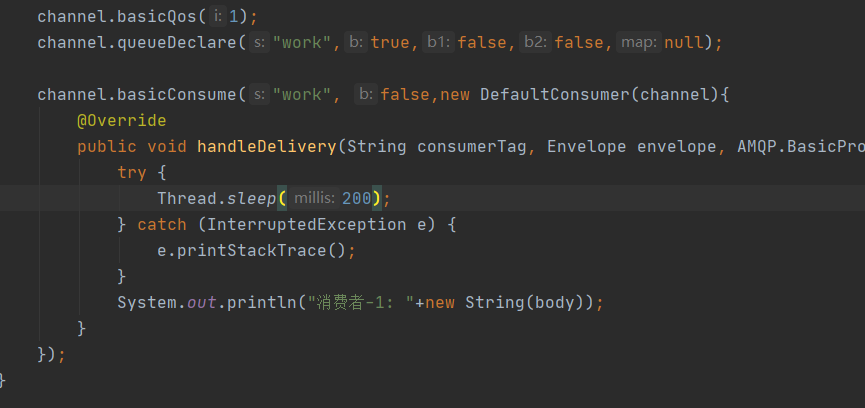Click the consumerTag parameter

[x=472, y=147]
